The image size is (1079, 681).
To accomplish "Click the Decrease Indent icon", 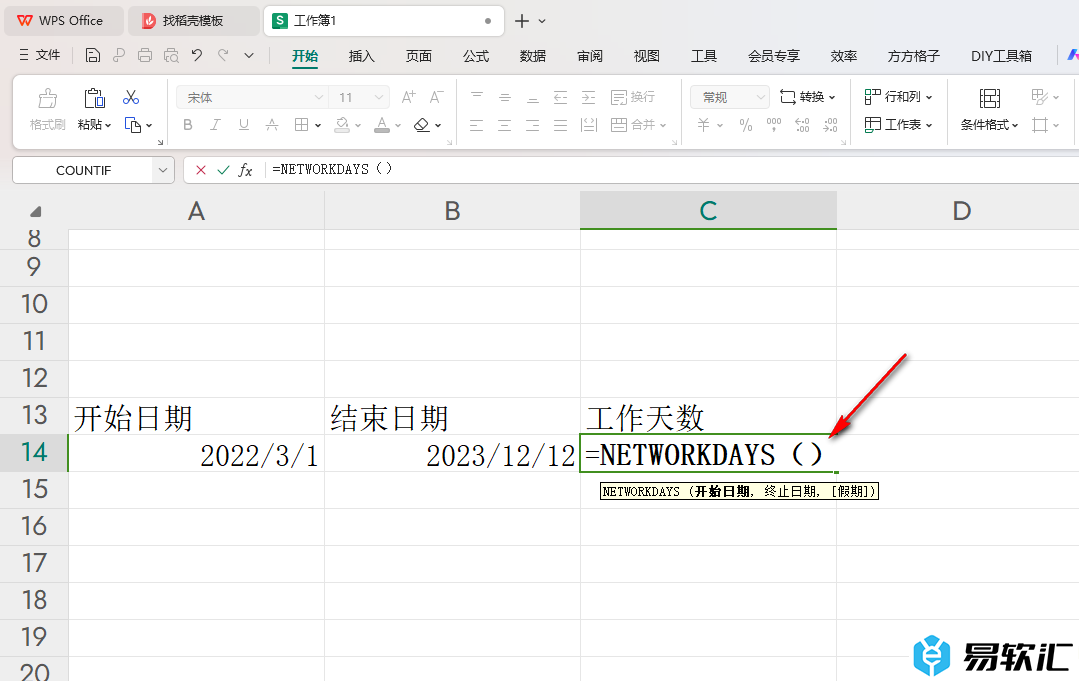I will click(561, 98).
